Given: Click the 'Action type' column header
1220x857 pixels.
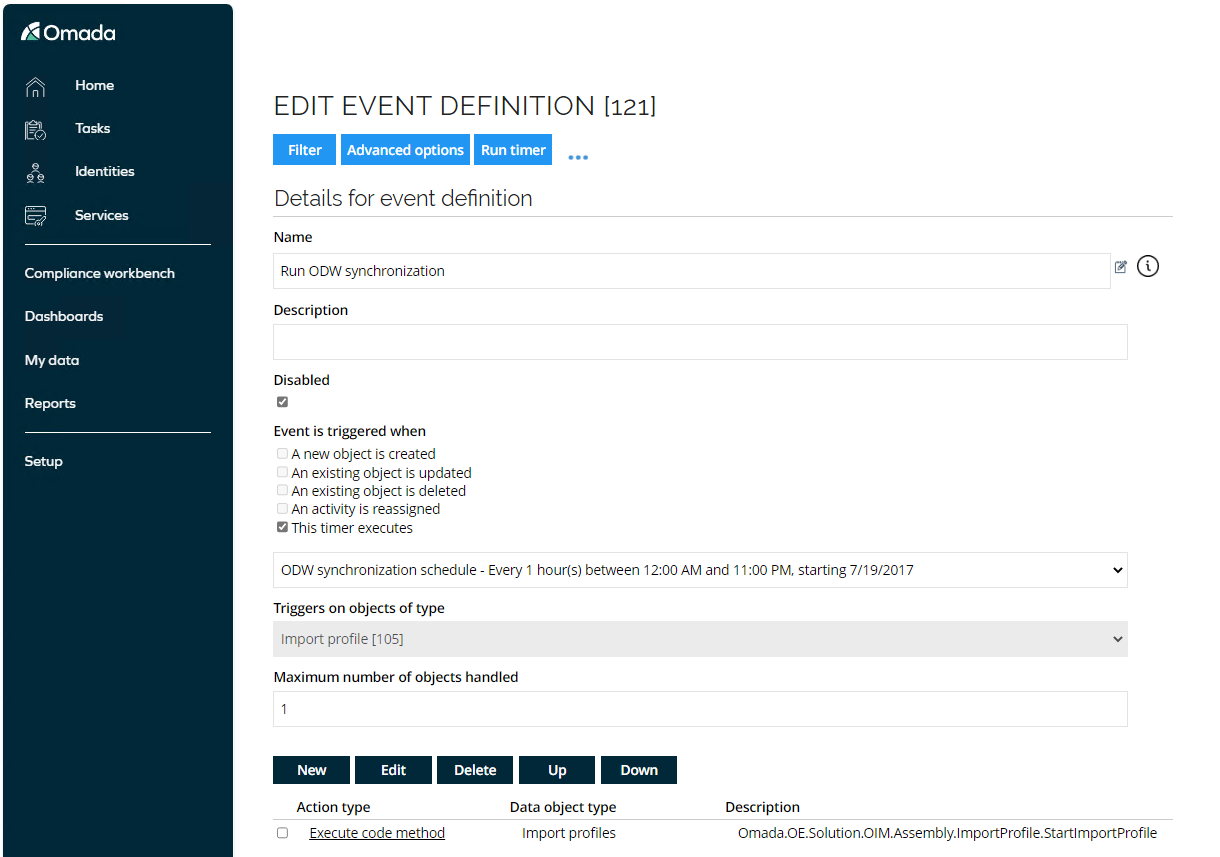Looking at the screenshot, I should (333, 807).
